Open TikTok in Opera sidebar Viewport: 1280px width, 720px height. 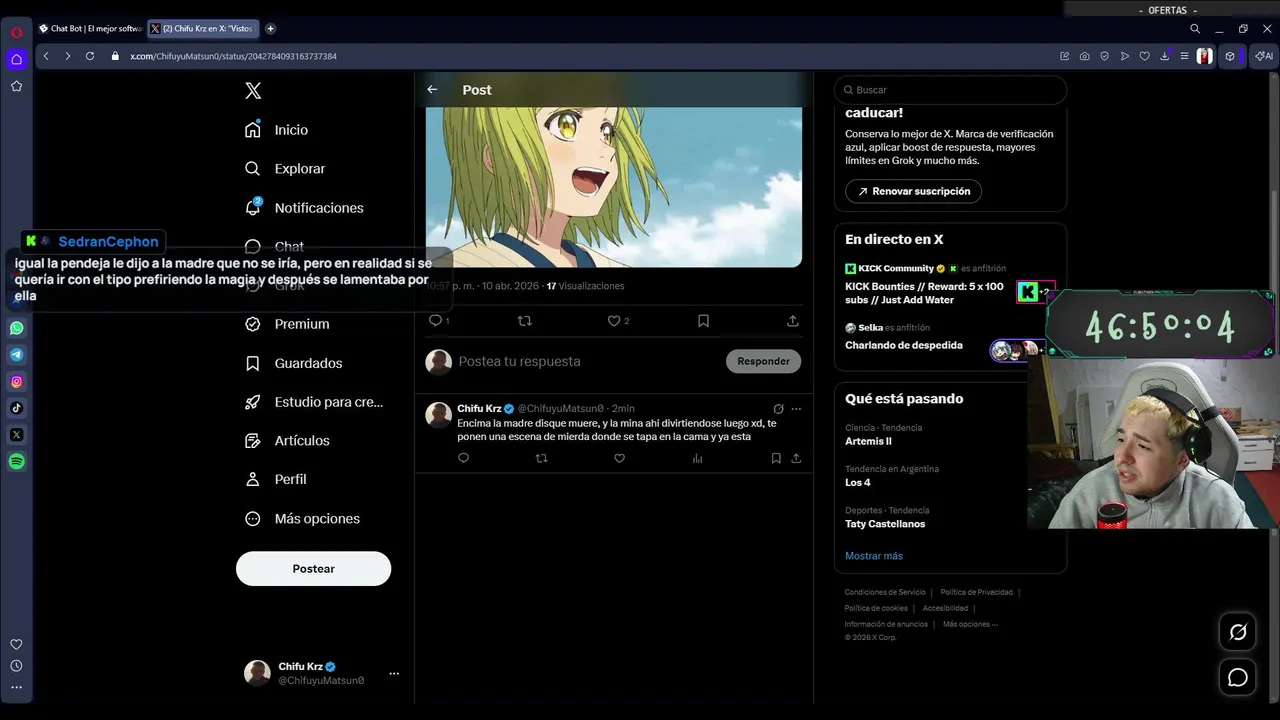(x=16, y=408)
